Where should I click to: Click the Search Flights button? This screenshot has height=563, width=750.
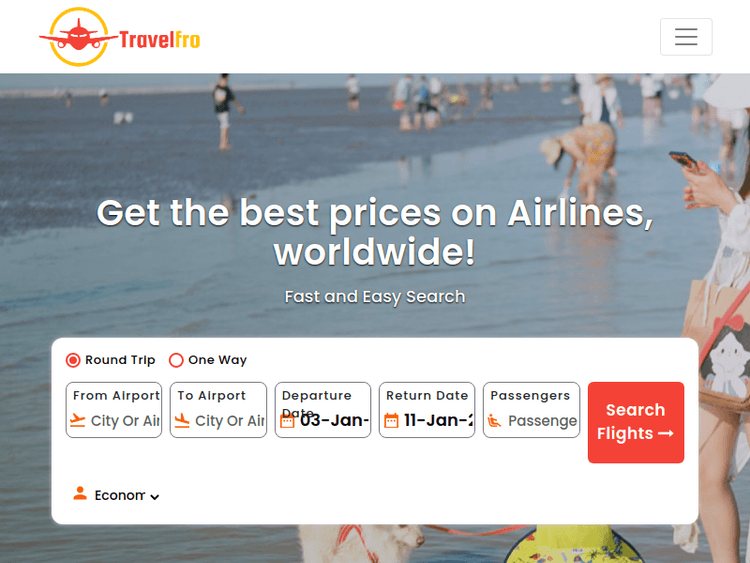[x=636, y=422]
